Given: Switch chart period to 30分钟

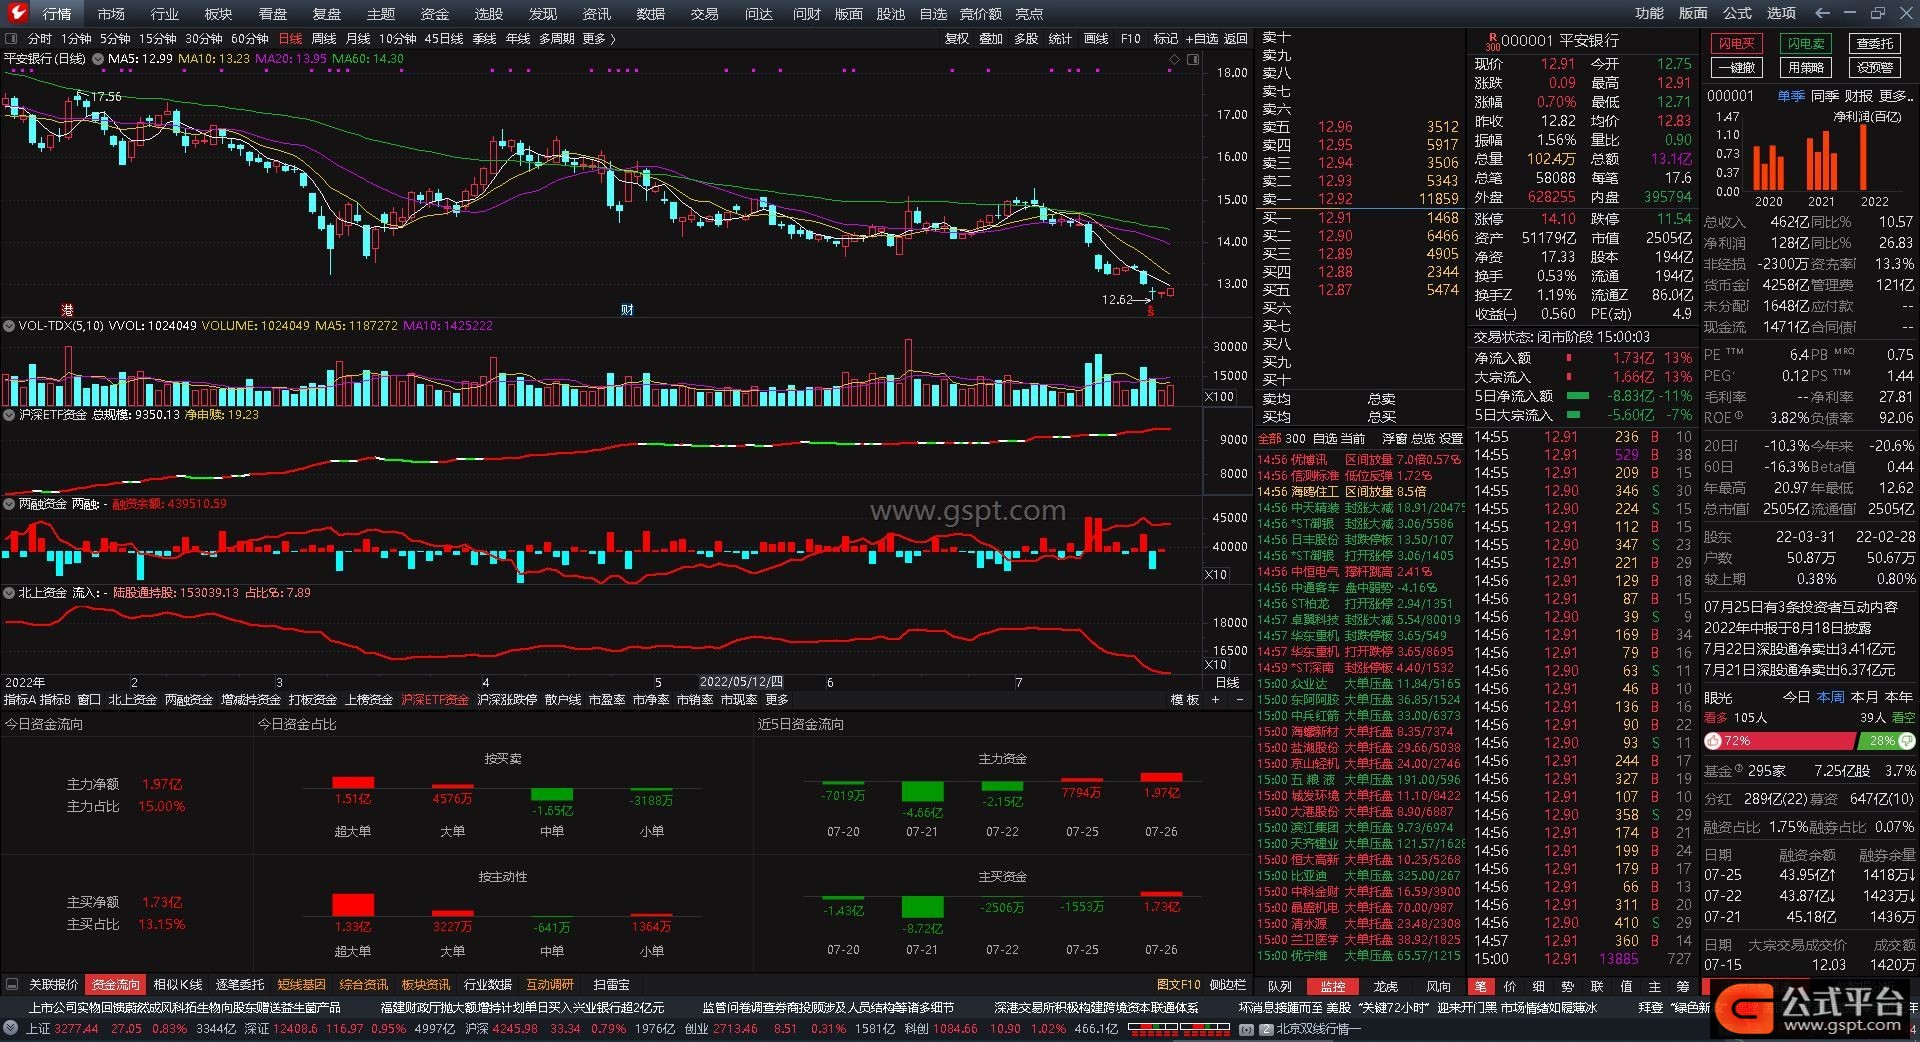Looking at the screenshot, I should pos(203,39).
